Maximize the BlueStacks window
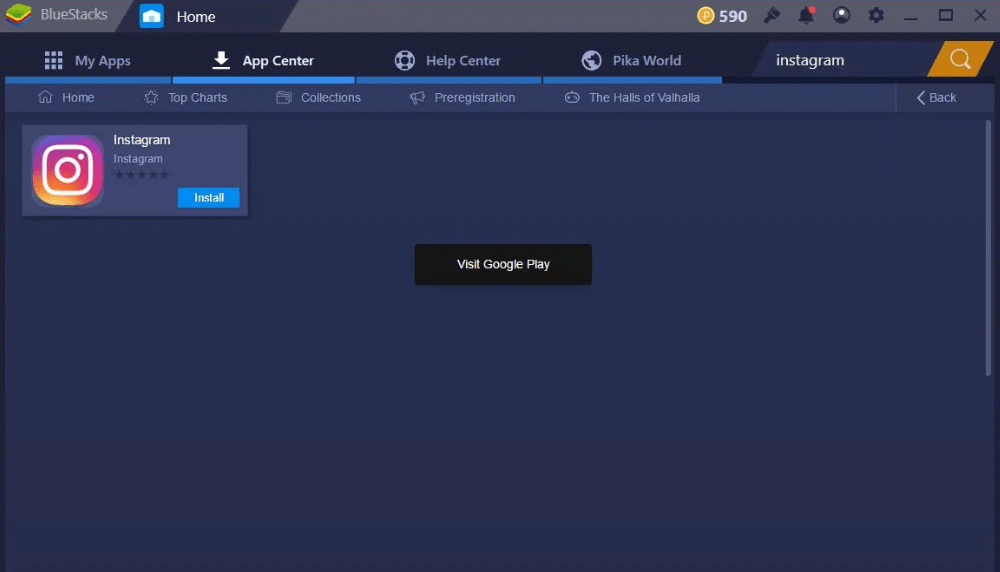Screen dimensions: 1000x572 (x=946, y=15)
